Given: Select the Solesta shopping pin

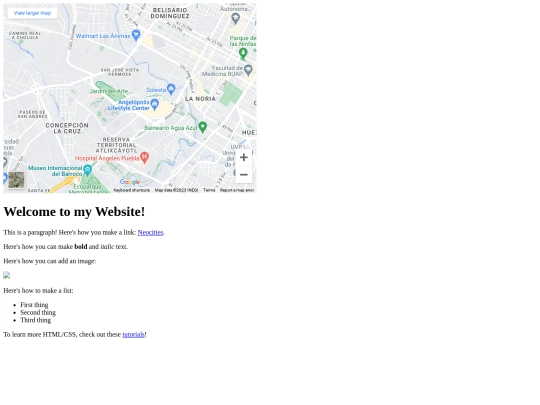Looking at the screenshot, I should tap(171, 89).
